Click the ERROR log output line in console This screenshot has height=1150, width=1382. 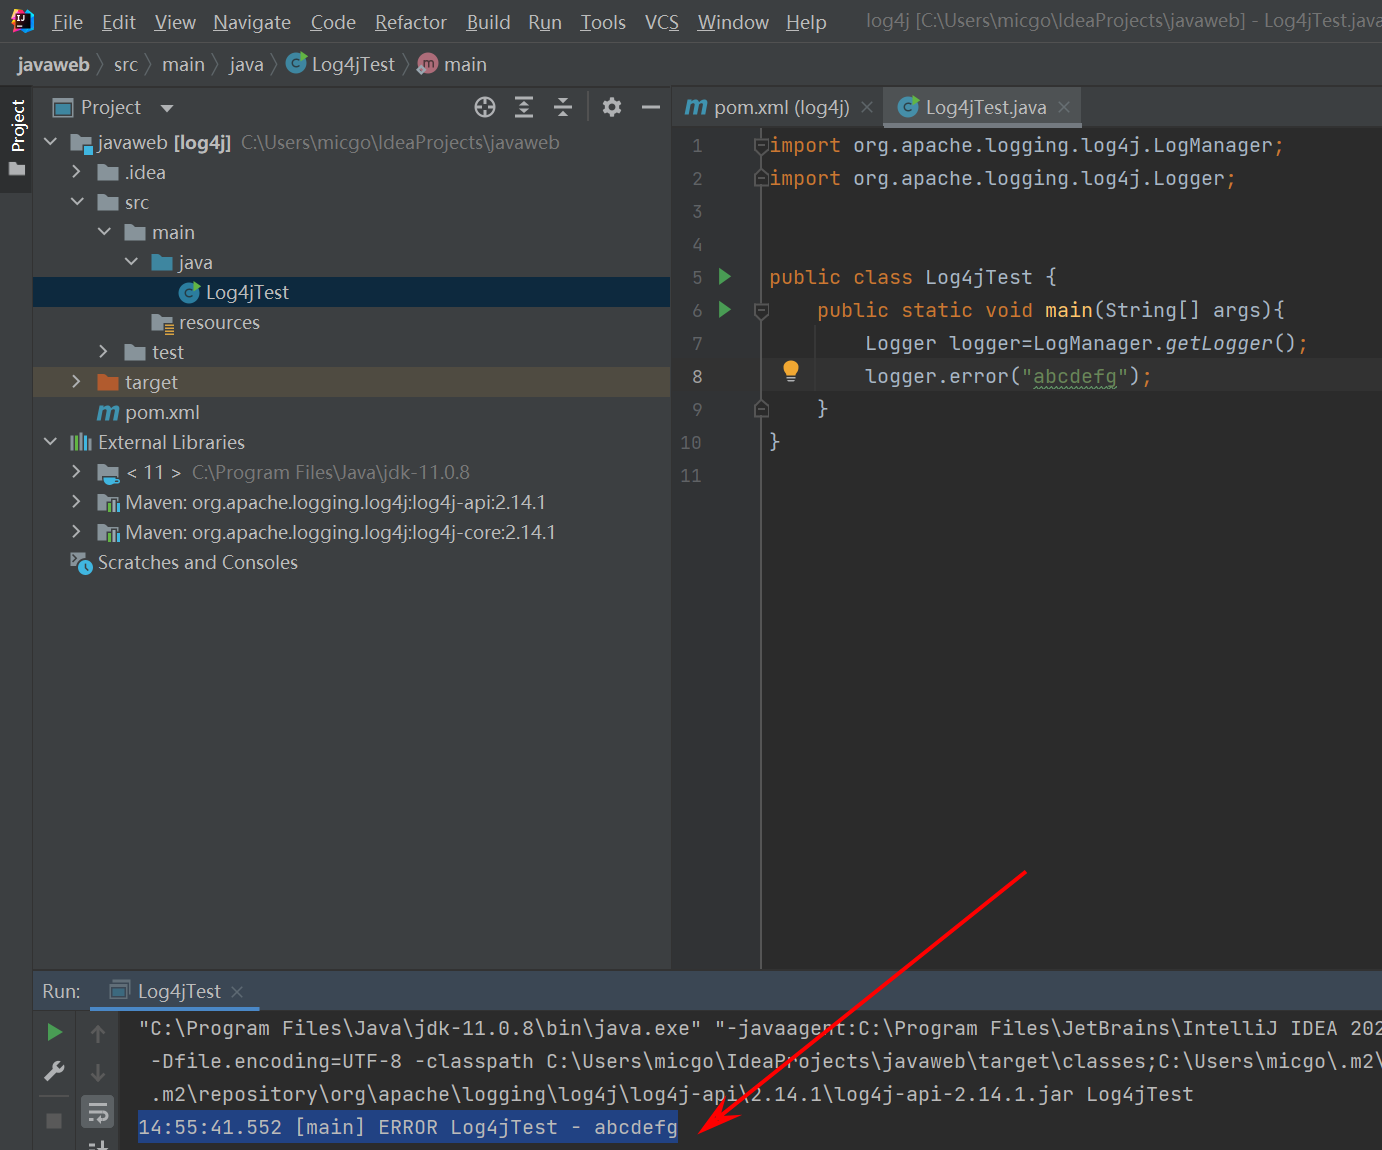click(408, 1127)
